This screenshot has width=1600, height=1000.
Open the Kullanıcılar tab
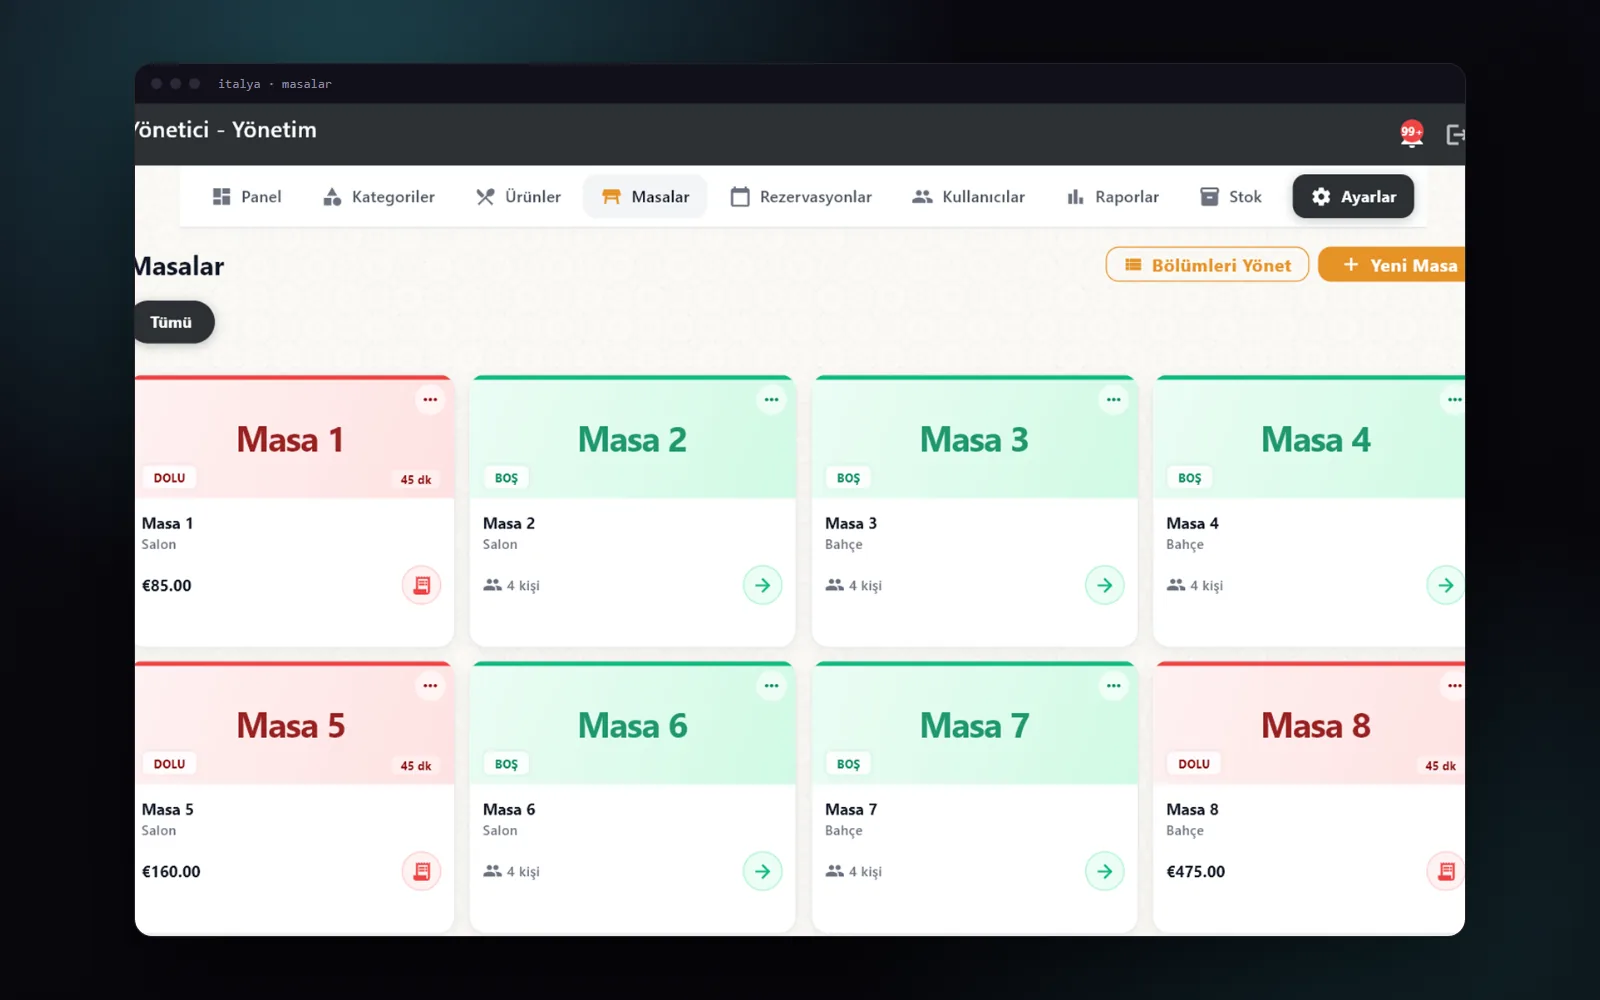[968, 197]
